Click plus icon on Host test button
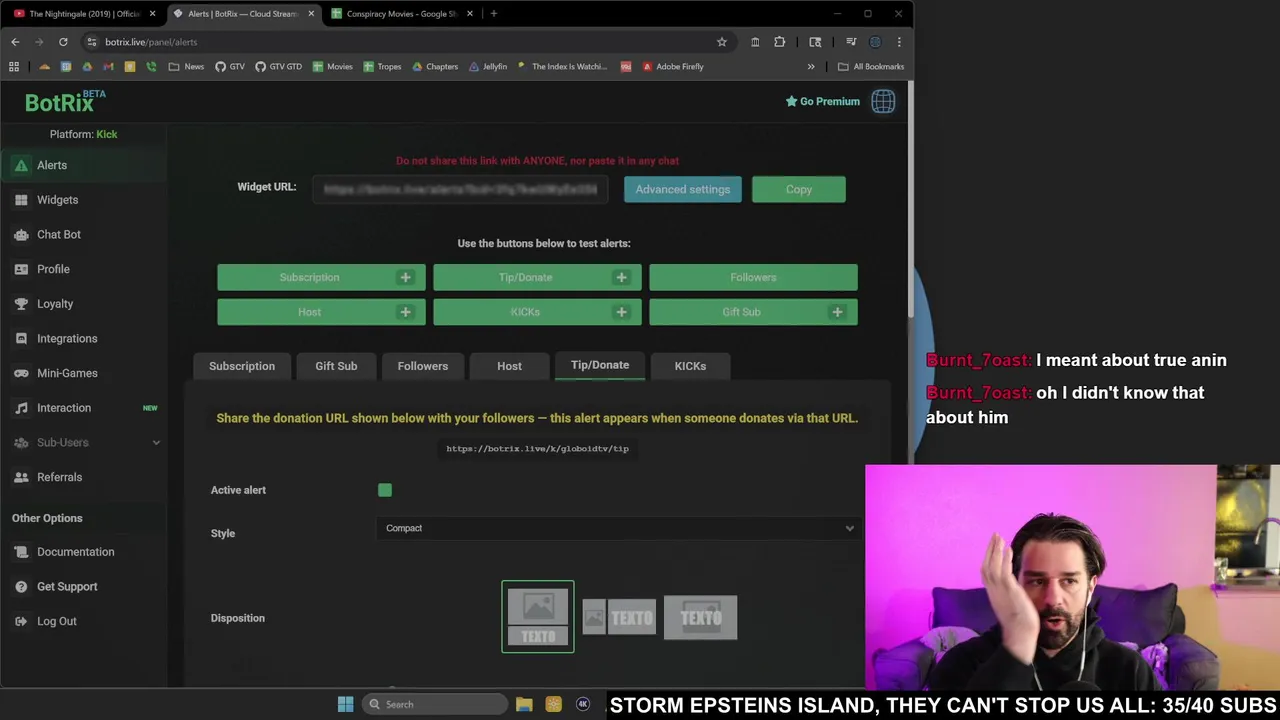The width and height of the screenshot is (1280, 720). (x=405, y=312)
